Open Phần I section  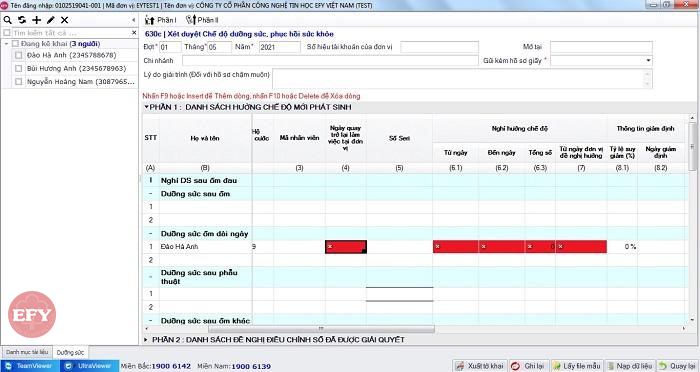pyautogui.click(x=161, y=20)
